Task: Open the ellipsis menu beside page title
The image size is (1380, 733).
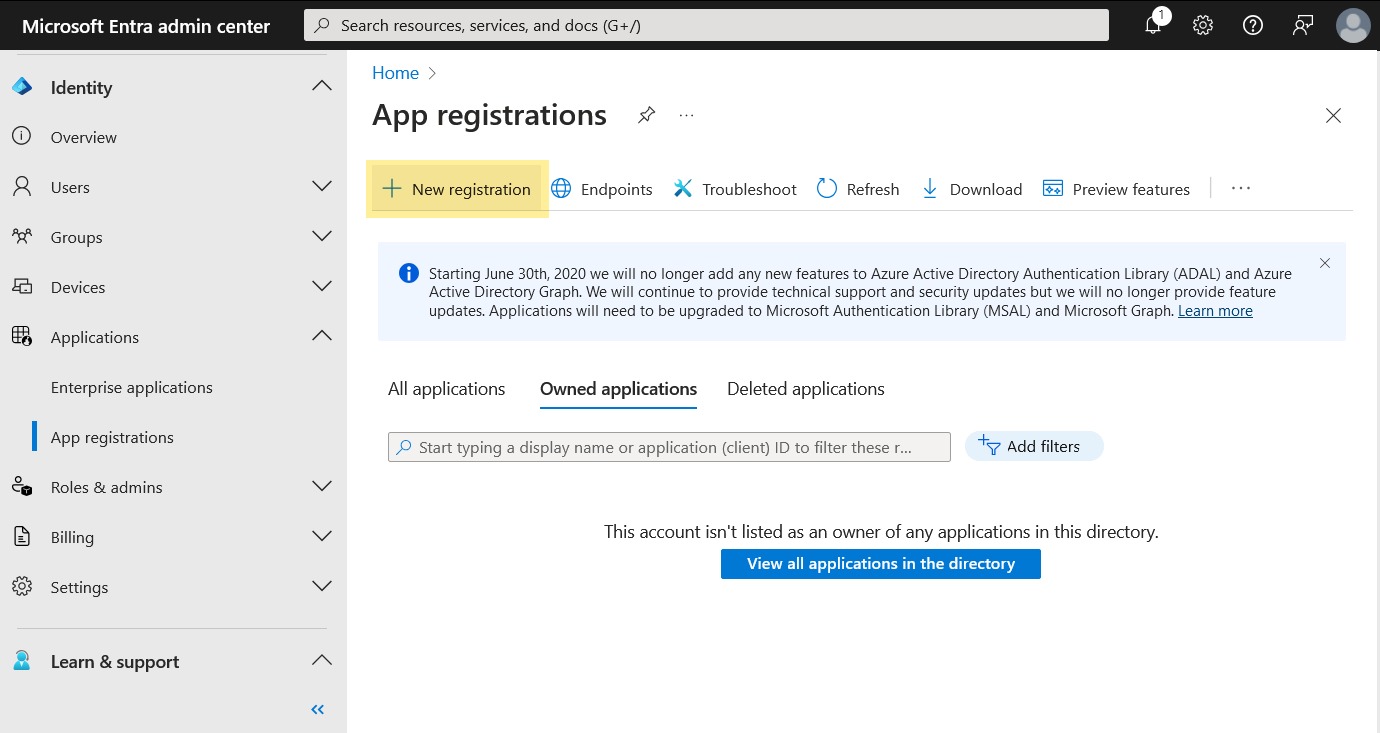Action: (686, 115)
